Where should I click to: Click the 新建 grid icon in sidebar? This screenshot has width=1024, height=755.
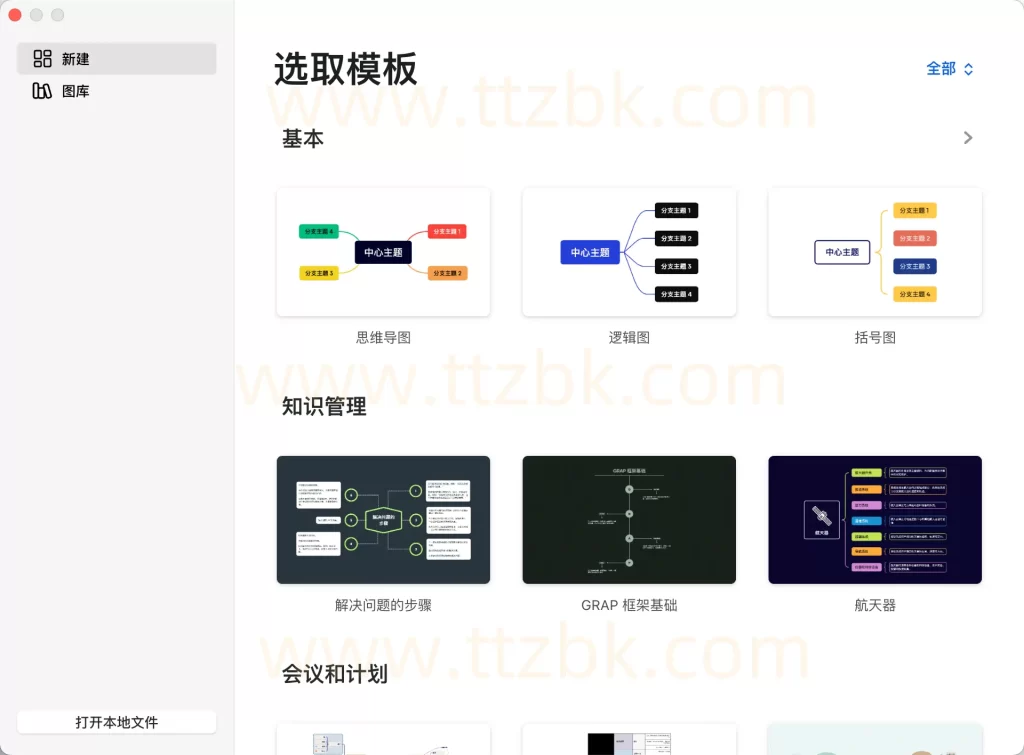click(42, 59)
